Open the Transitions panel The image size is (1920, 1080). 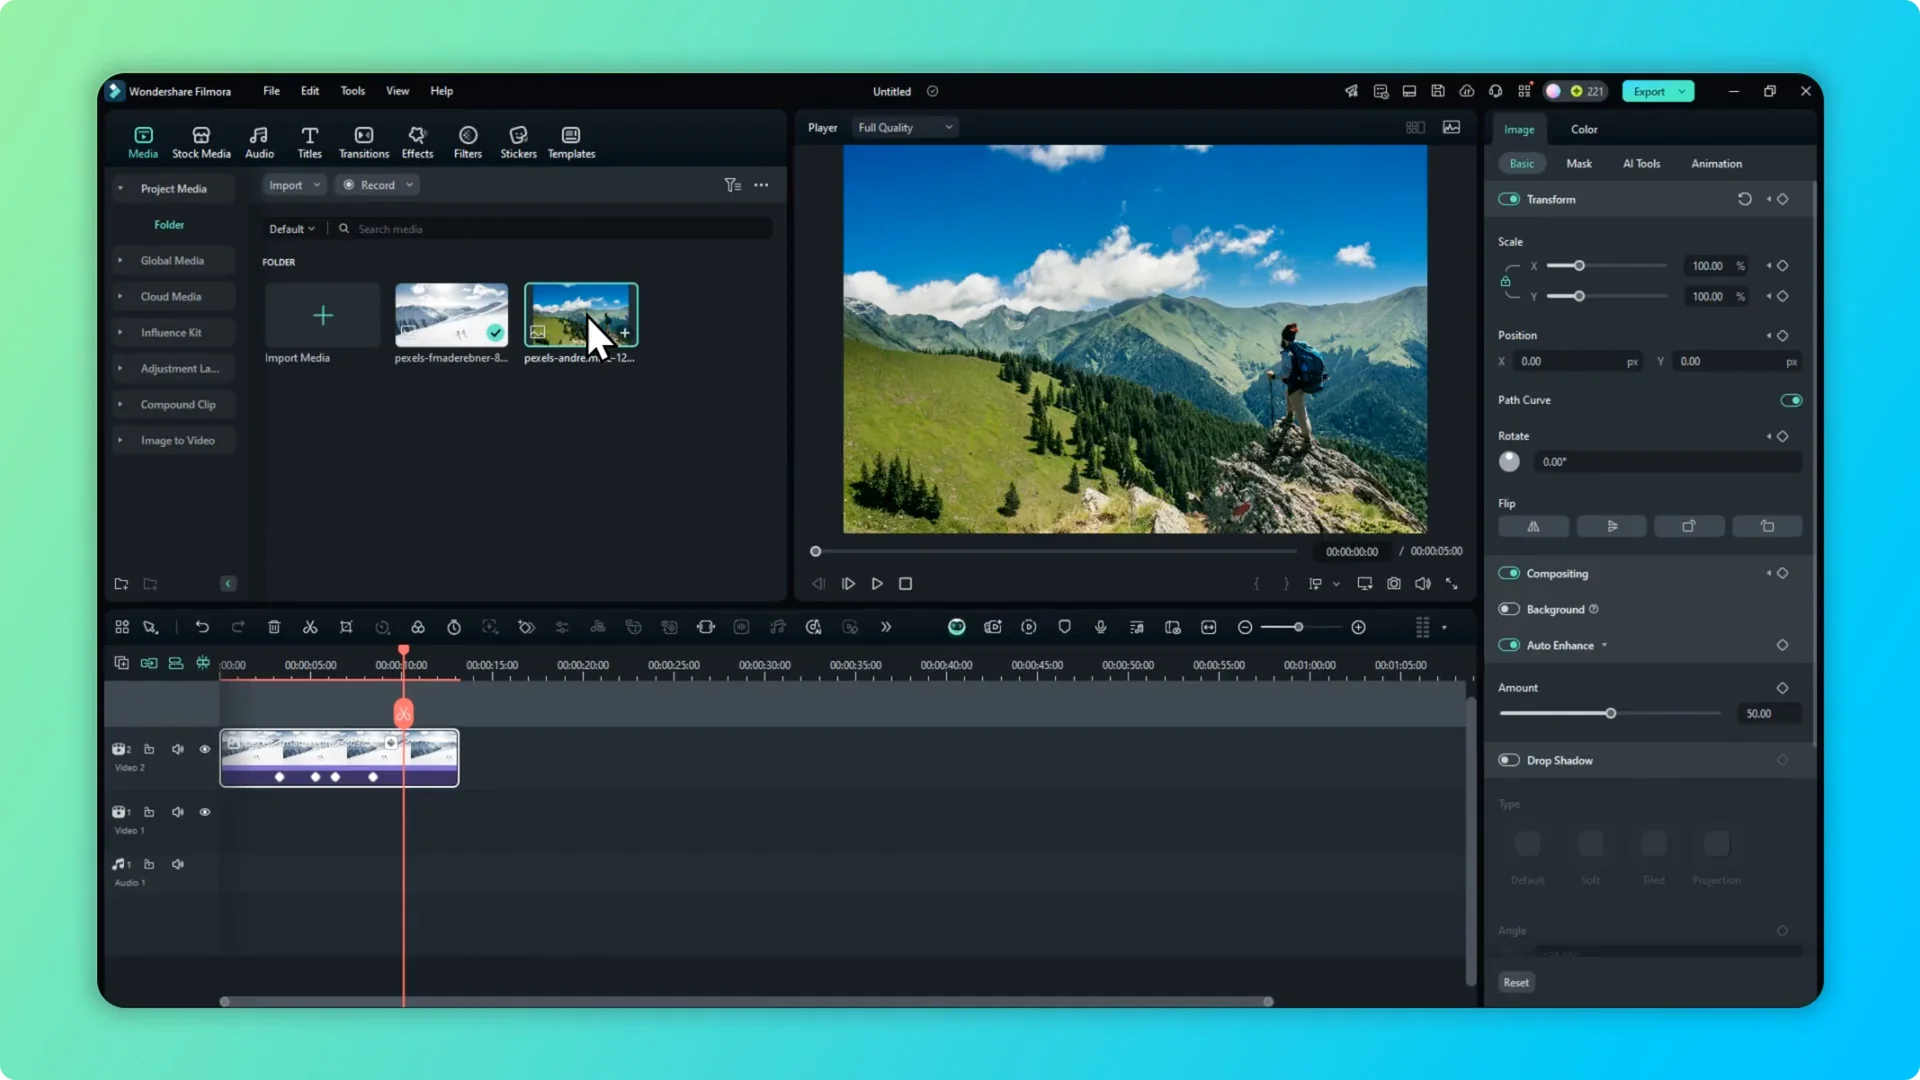point(364,142)
